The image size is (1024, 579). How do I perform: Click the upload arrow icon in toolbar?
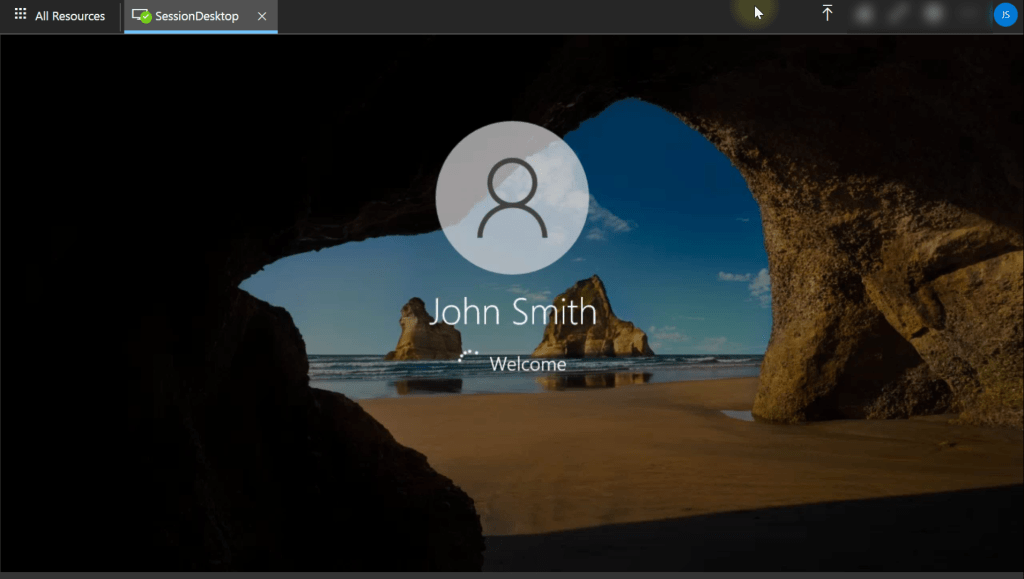pyautogui.click(x=827, y=13)
